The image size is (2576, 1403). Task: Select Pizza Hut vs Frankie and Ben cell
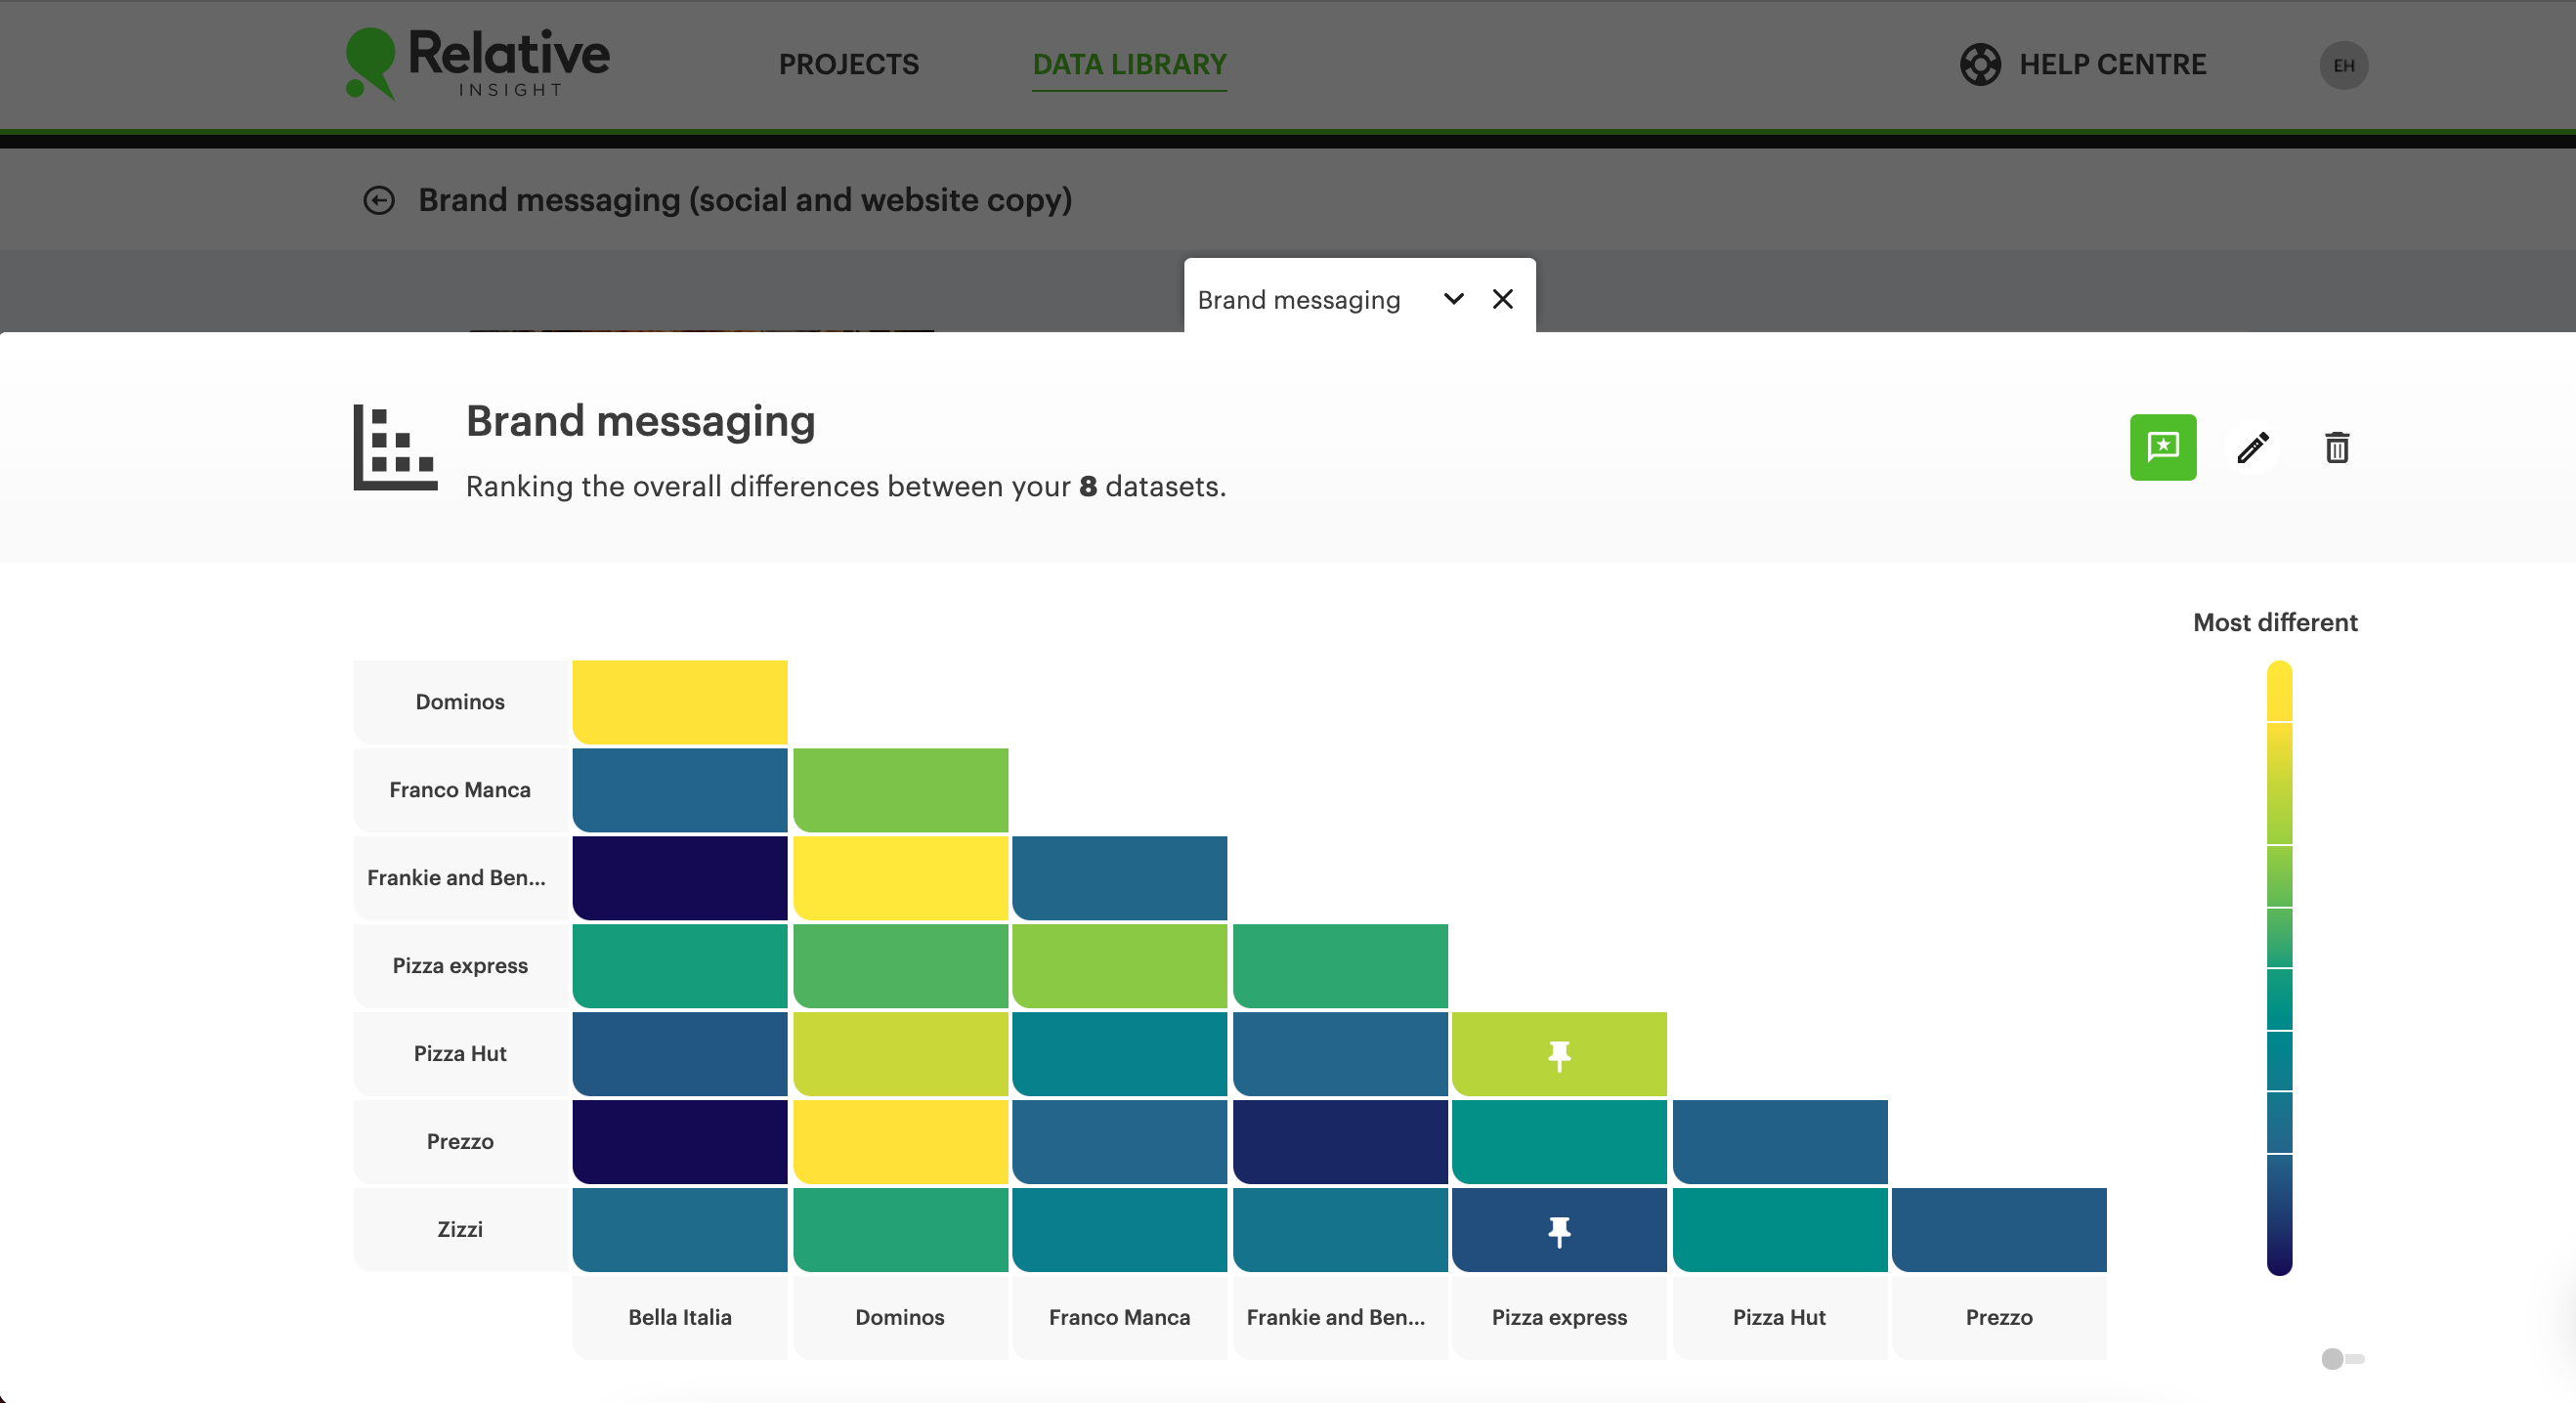pos(1340,1054)
